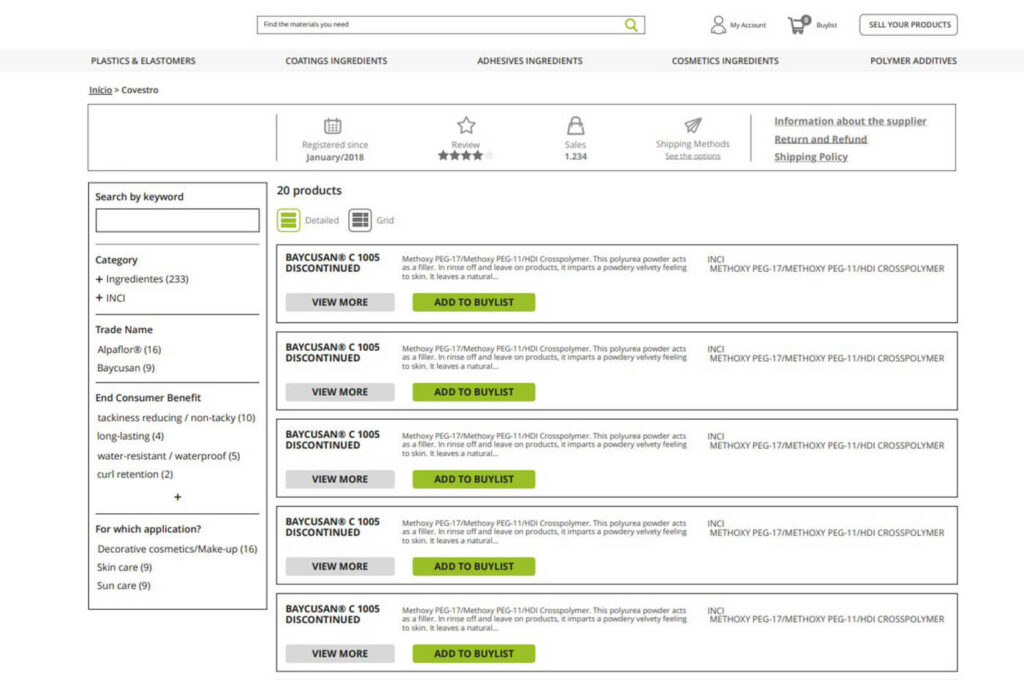Click the four-star review rating
This screenshot has height=680, width=1024.
pyautogui.click(x=465, y=155)
